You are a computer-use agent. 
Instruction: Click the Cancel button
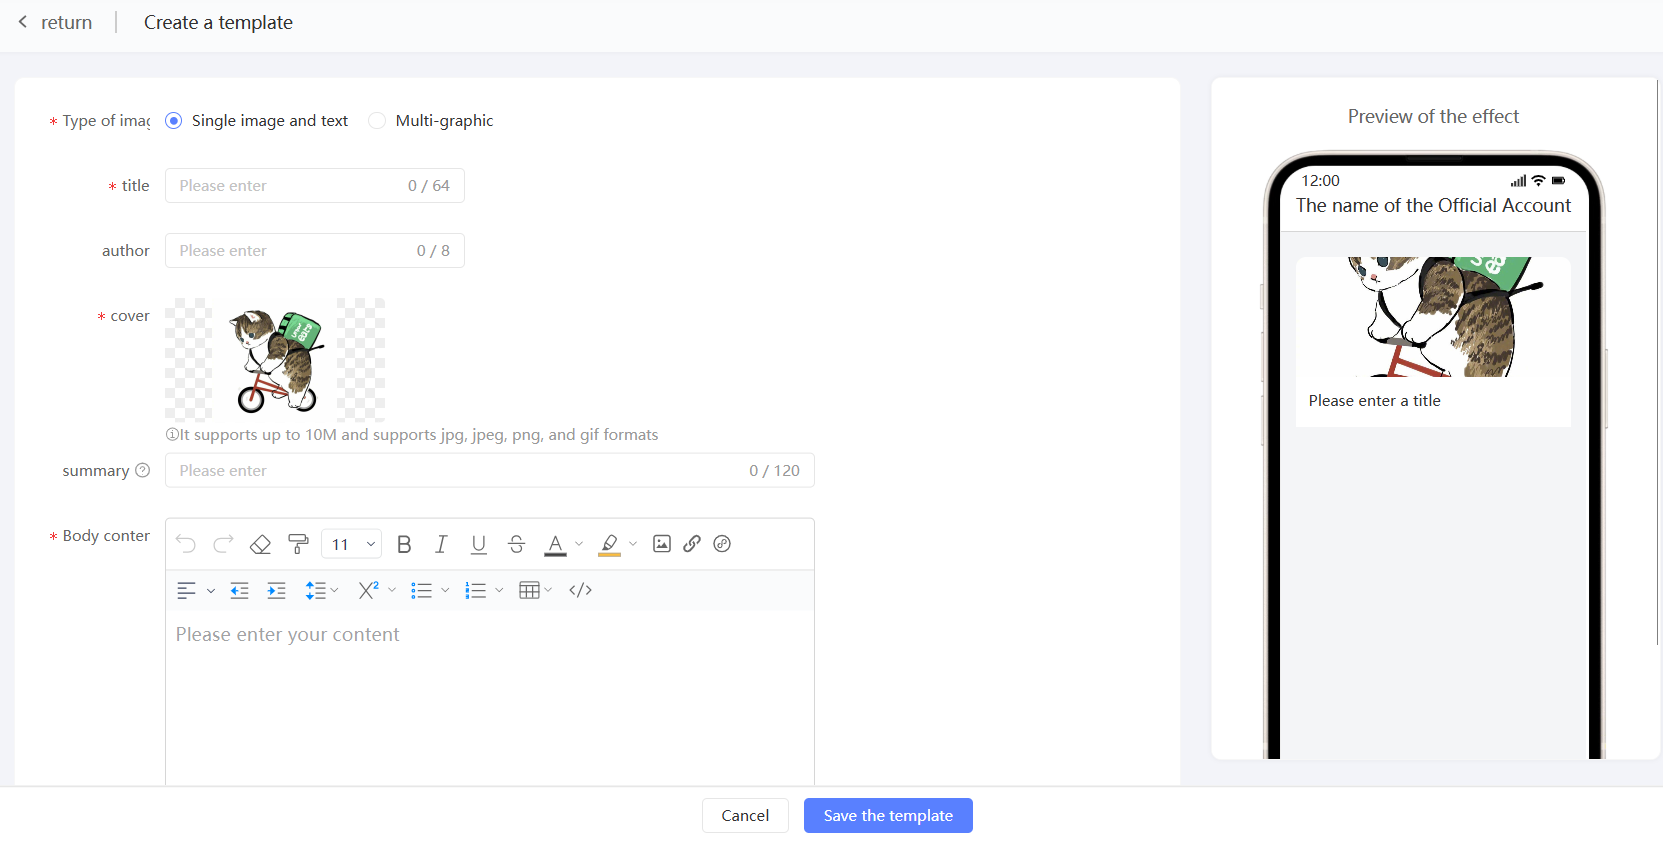(x=745, y=815)
